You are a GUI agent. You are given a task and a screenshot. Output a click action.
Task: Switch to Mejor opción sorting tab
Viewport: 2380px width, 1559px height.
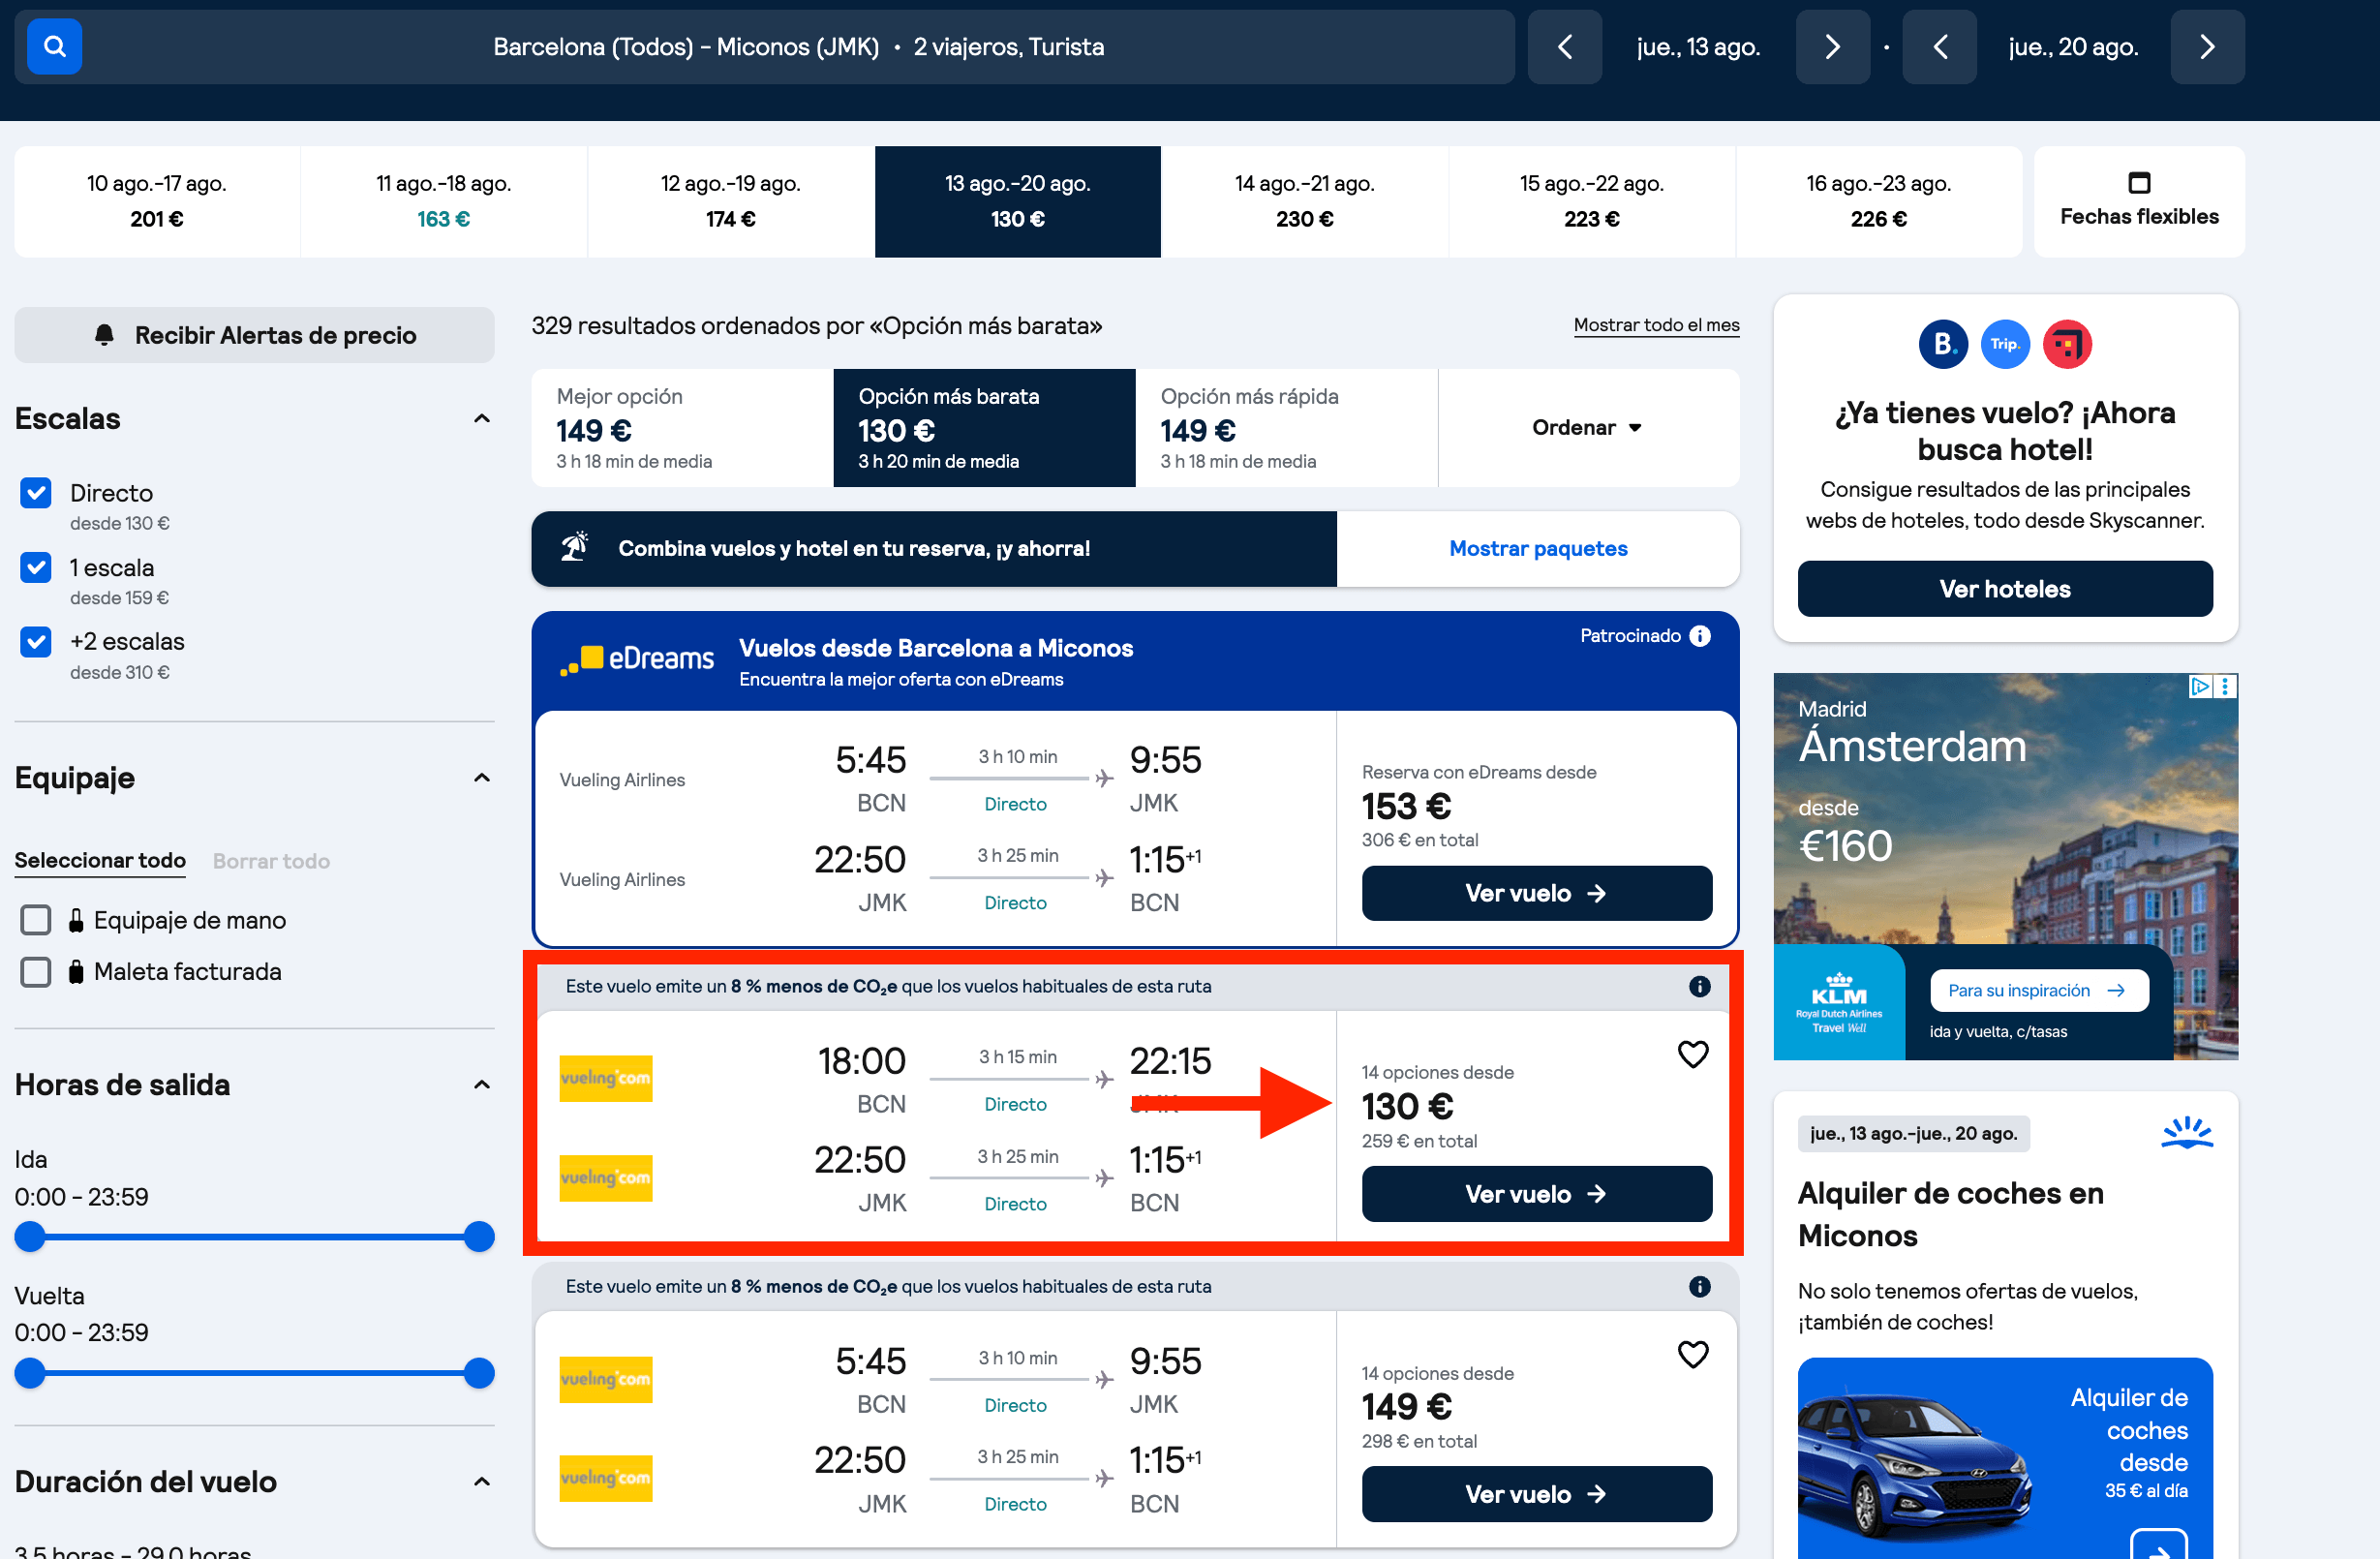pos(682,428)
